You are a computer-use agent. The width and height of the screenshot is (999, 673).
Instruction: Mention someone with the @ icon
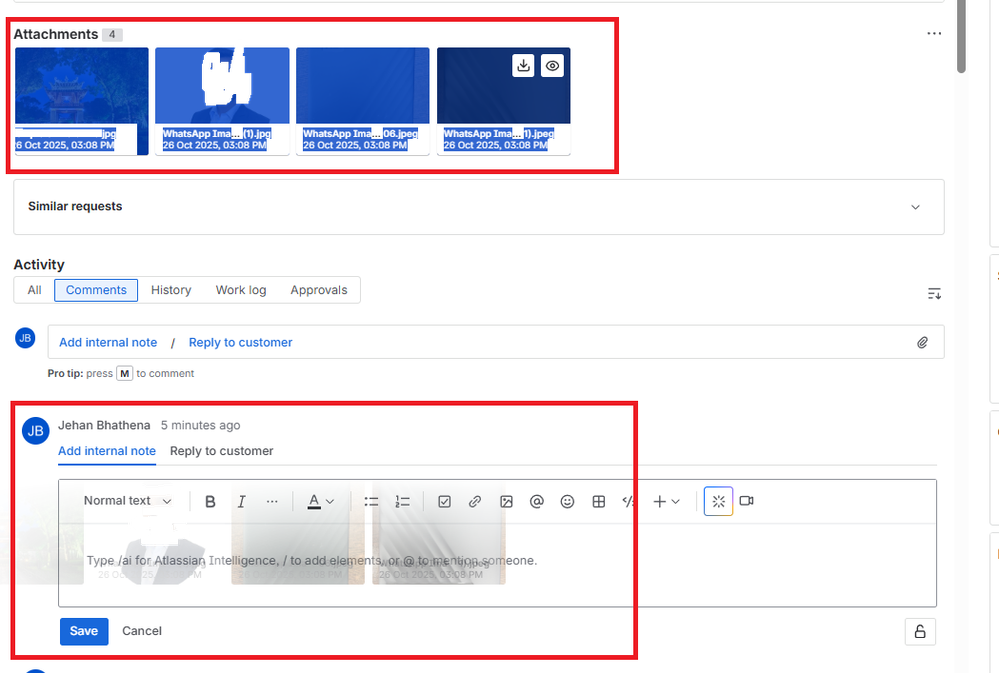coord(536,502)
